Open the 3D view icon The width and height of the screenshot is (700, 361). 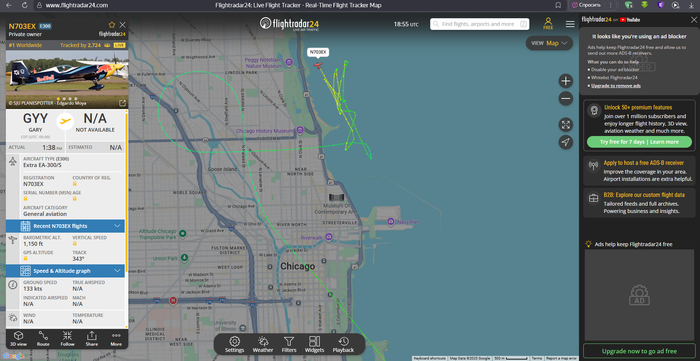pos(18,335)
